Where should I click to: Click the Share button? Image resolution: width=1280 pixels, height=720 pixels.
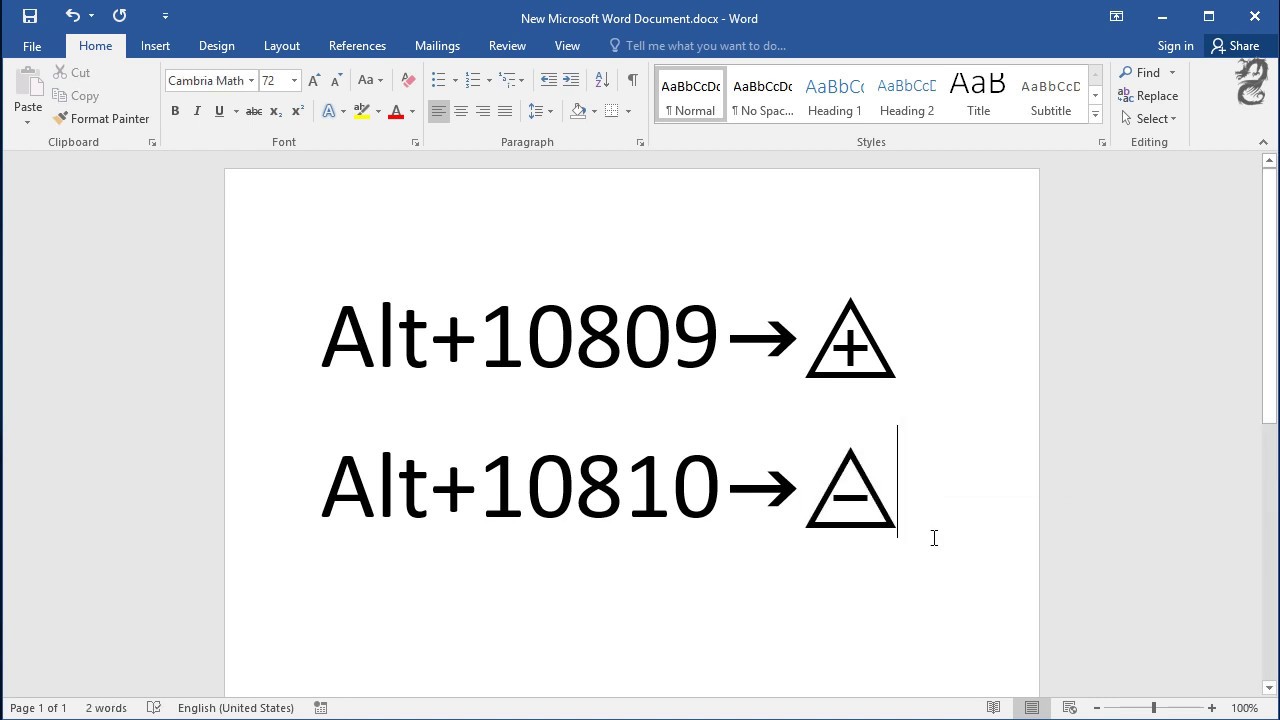click(1235, 45)
